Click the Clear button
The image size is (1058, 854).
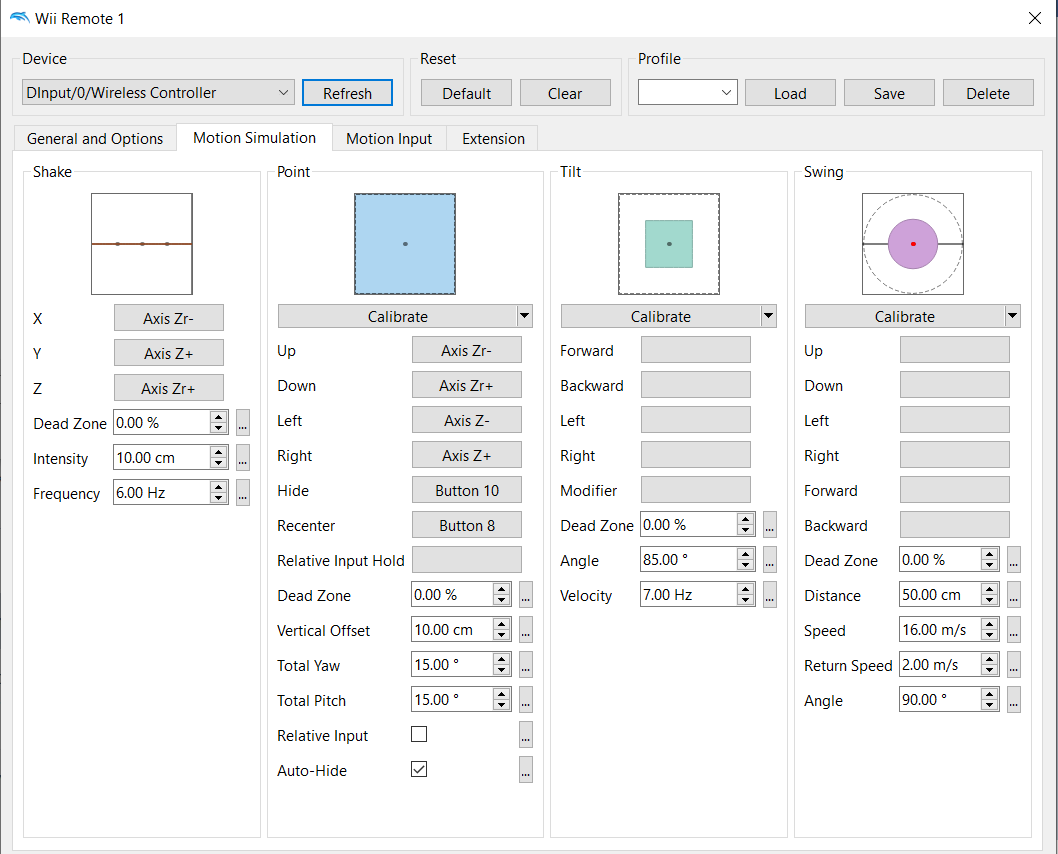[565, 93]
